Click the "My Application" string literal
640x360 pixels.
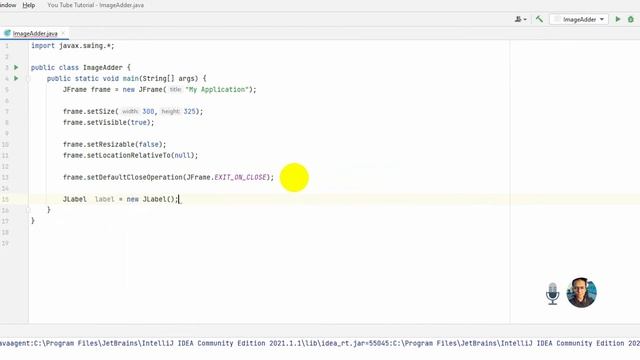coord(217,89)
